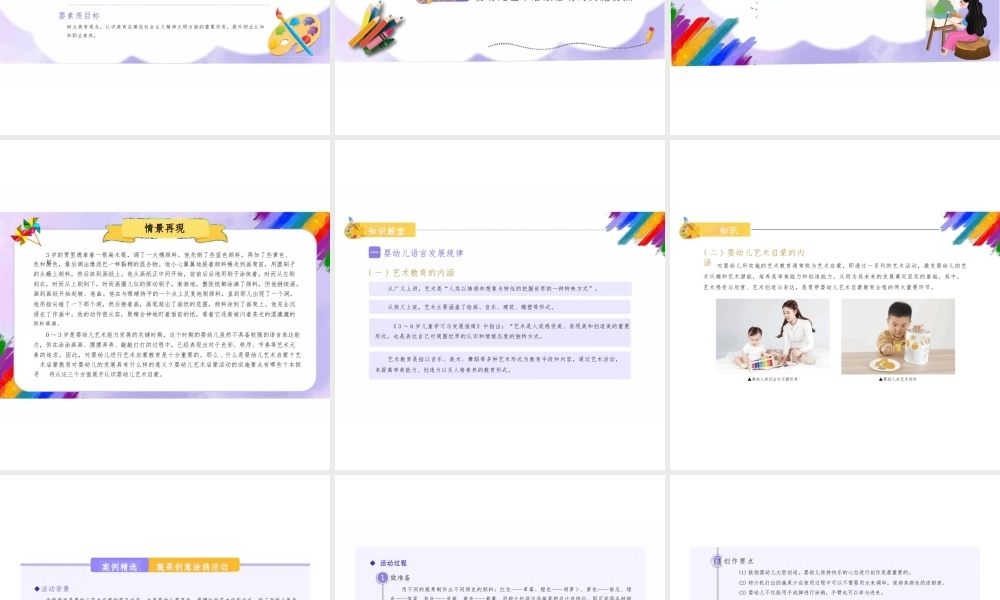Click the palette icon beside 知识殿堂
The height and width of the screenshot is (600, 1000).
click(354, 228)
